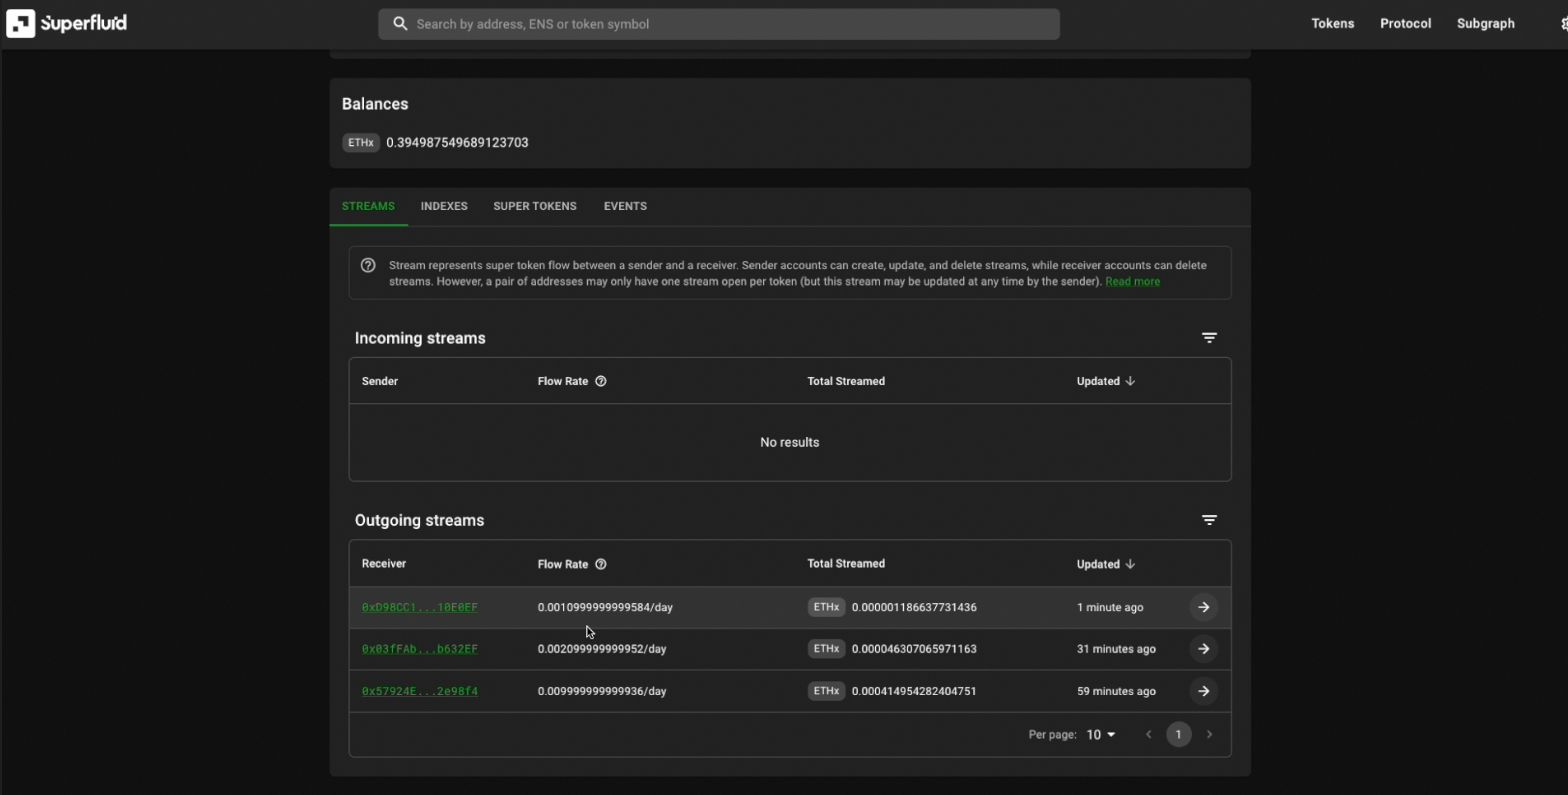Click the Sender column header
Image resolution: width=1568 pixels, height=795 pixels.
380,381
